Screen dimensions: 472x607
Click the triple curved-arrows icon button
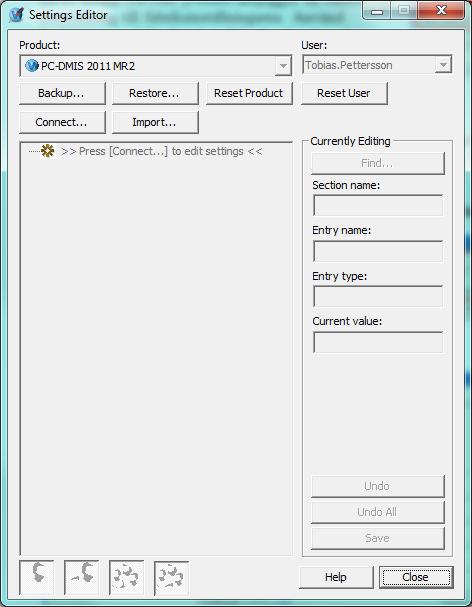pos(127,577)
